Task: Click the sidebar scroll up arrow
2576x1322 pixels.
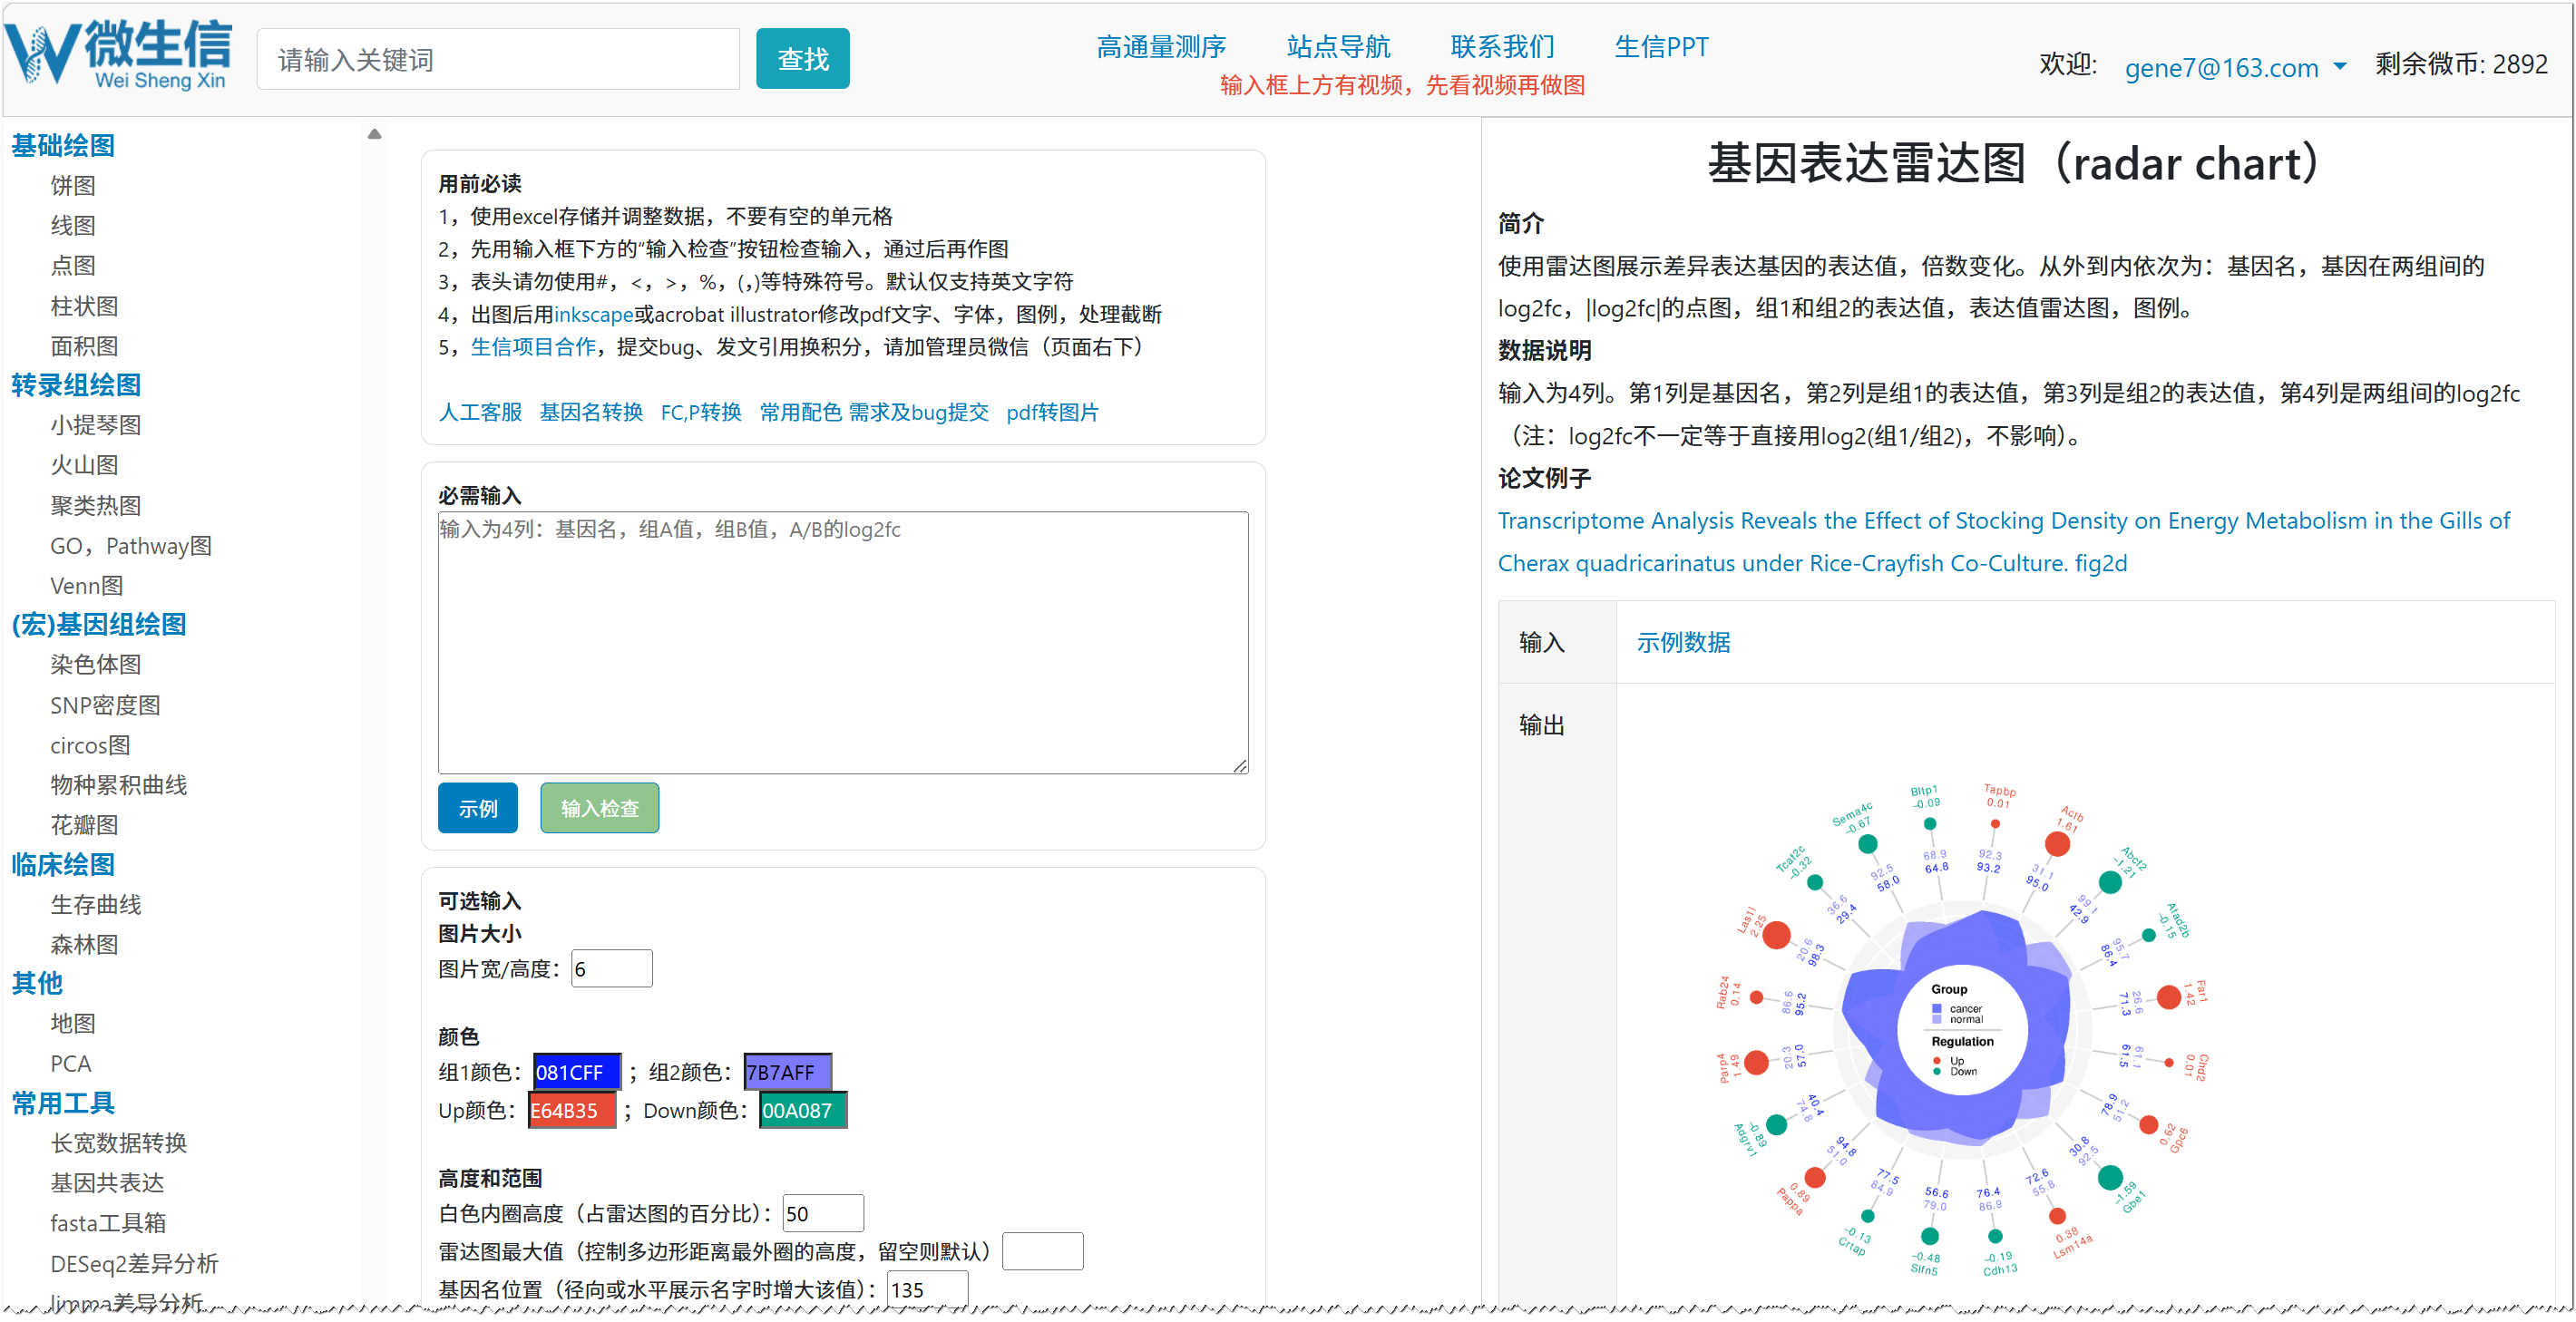Action: 374,134
